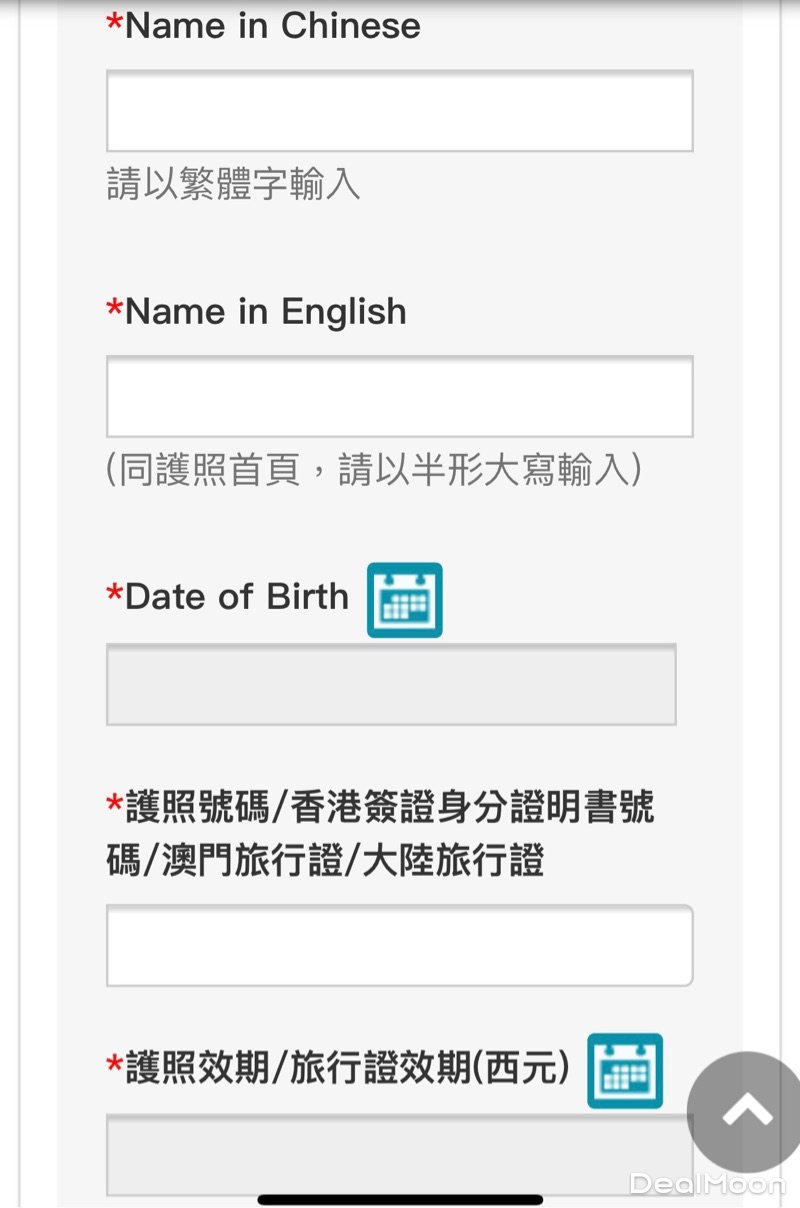The width and height of the screenshot is (800, 1208).
Task: Click the "Date of Birth" label text
Action: point(236,597)
